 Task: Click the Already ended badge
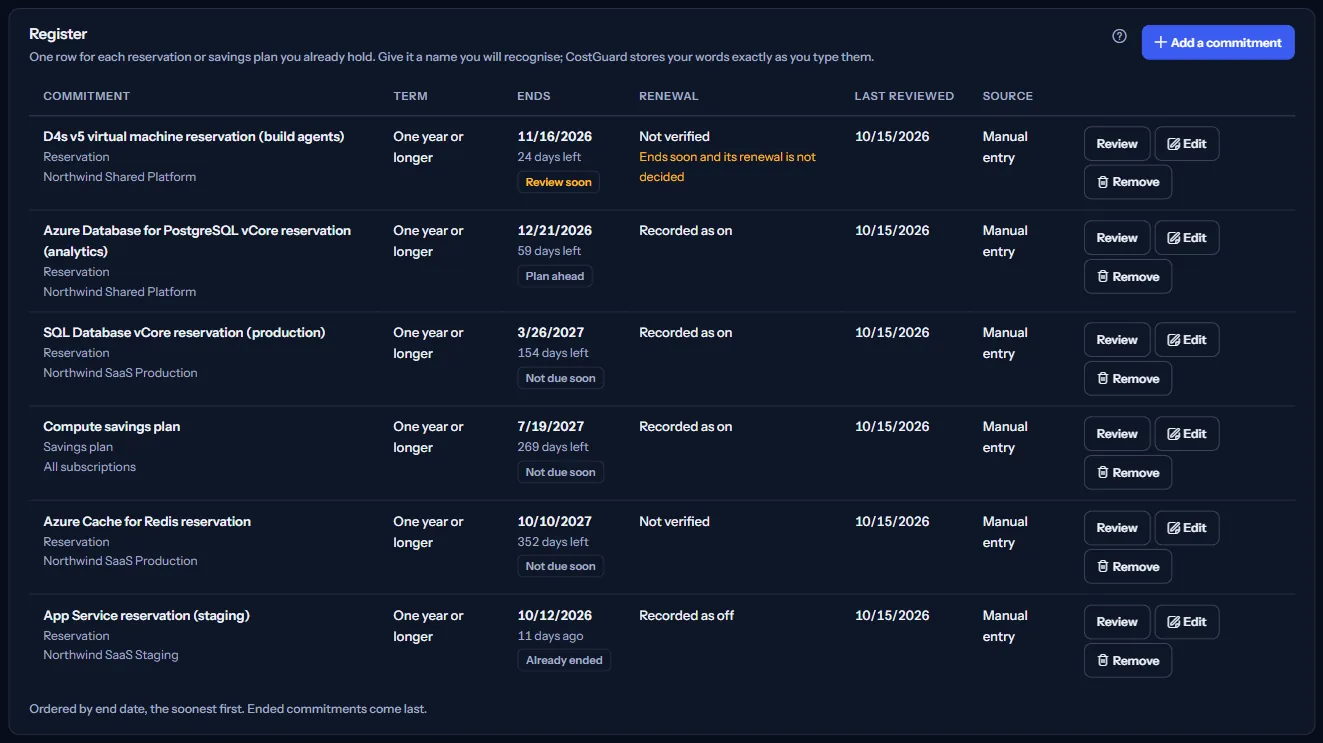564,660
